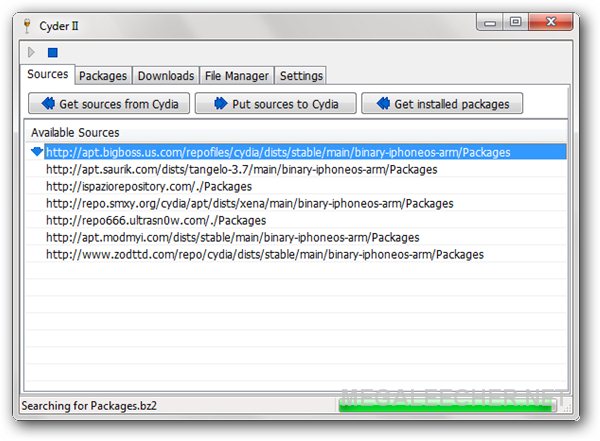This screenshot has width=600, height=441.
Task: Click the blue download arrow beside bigboss source
Action: coord(37,152)
